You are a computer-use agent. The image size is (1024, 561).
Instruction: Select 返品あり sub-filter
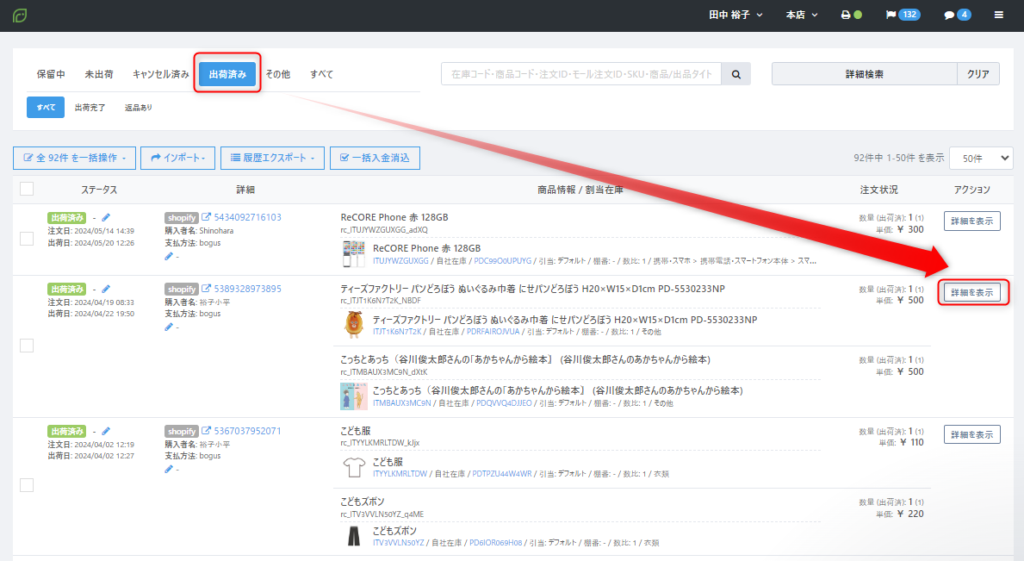138,108
